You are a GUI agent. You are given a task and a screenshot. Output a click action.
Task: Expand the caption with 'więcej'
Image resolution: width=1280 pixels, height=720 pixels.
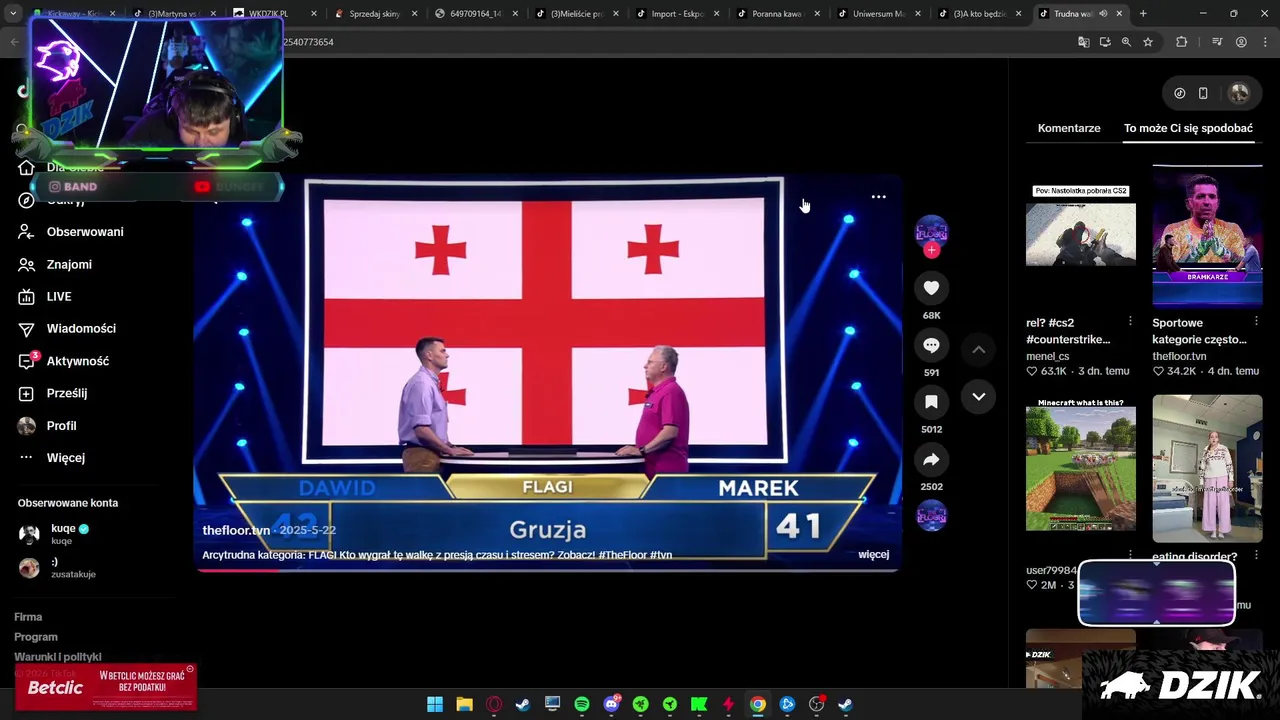tap(873, 555)
